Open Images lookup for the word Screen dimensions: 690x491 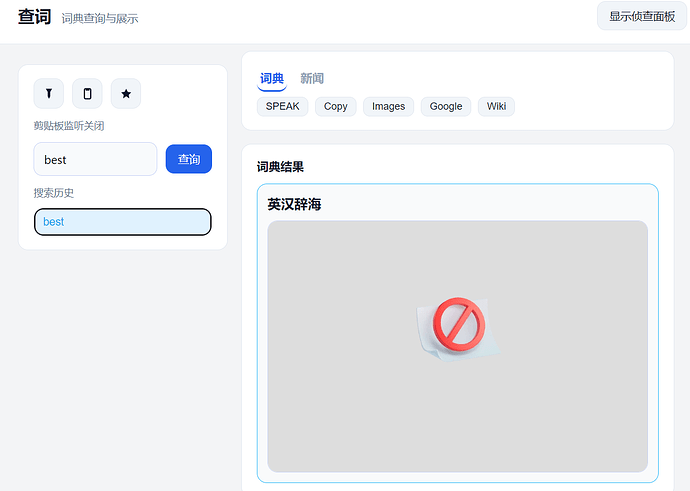coord(388,106)
